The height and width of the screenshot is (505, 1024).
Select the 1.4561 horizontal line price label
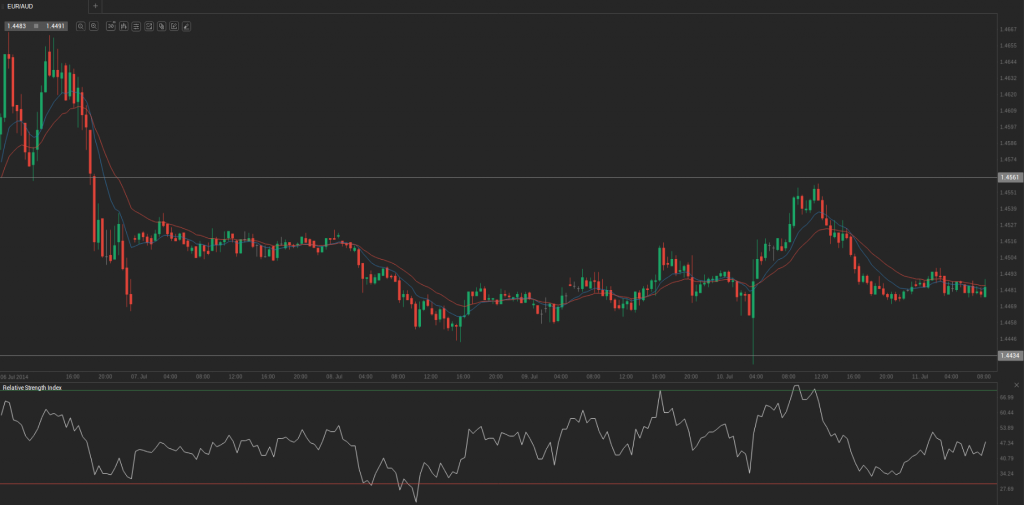pos(1010,177)
